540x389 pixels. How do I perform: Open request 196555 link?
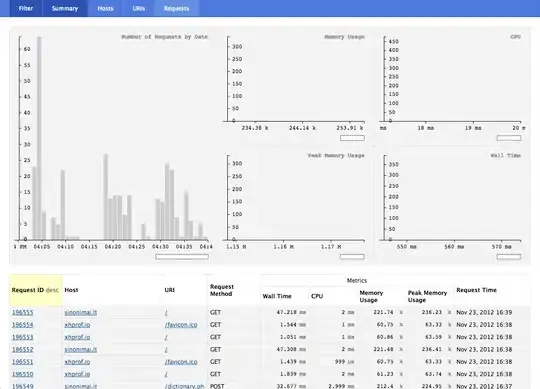point(23,313)
